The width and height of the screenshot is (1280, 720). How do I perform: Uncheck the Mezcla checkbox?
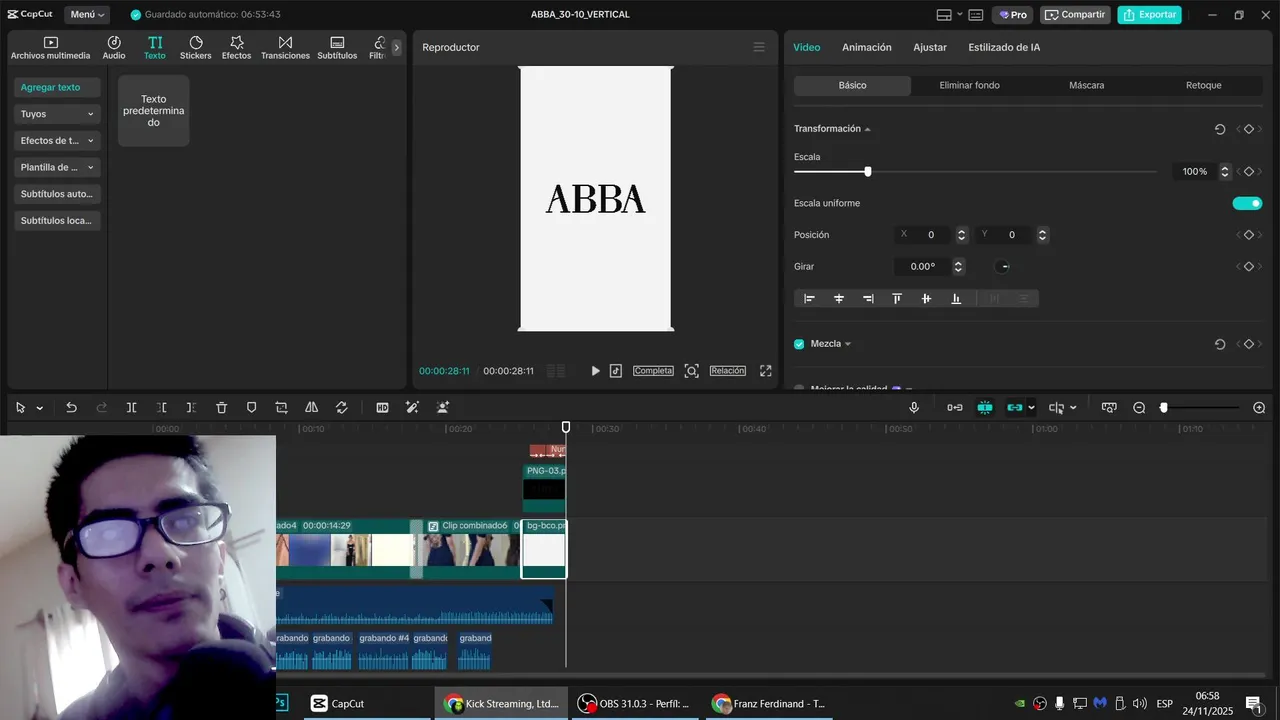pyautogui.click(x=799, y=344)
